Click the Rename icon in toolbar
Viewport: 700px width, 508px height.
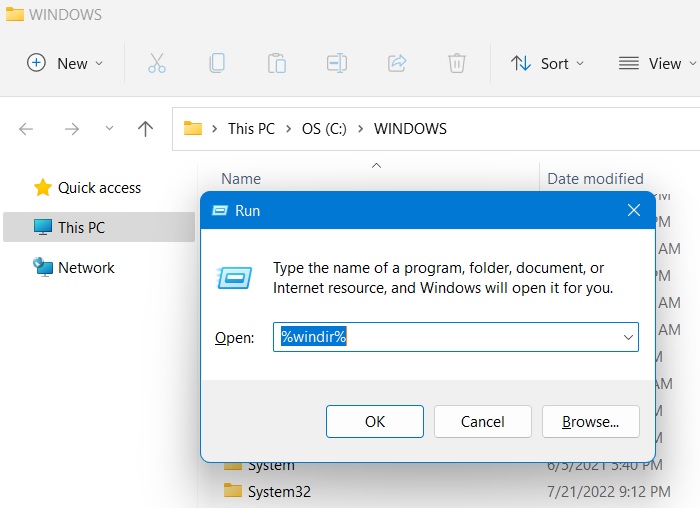337,63
